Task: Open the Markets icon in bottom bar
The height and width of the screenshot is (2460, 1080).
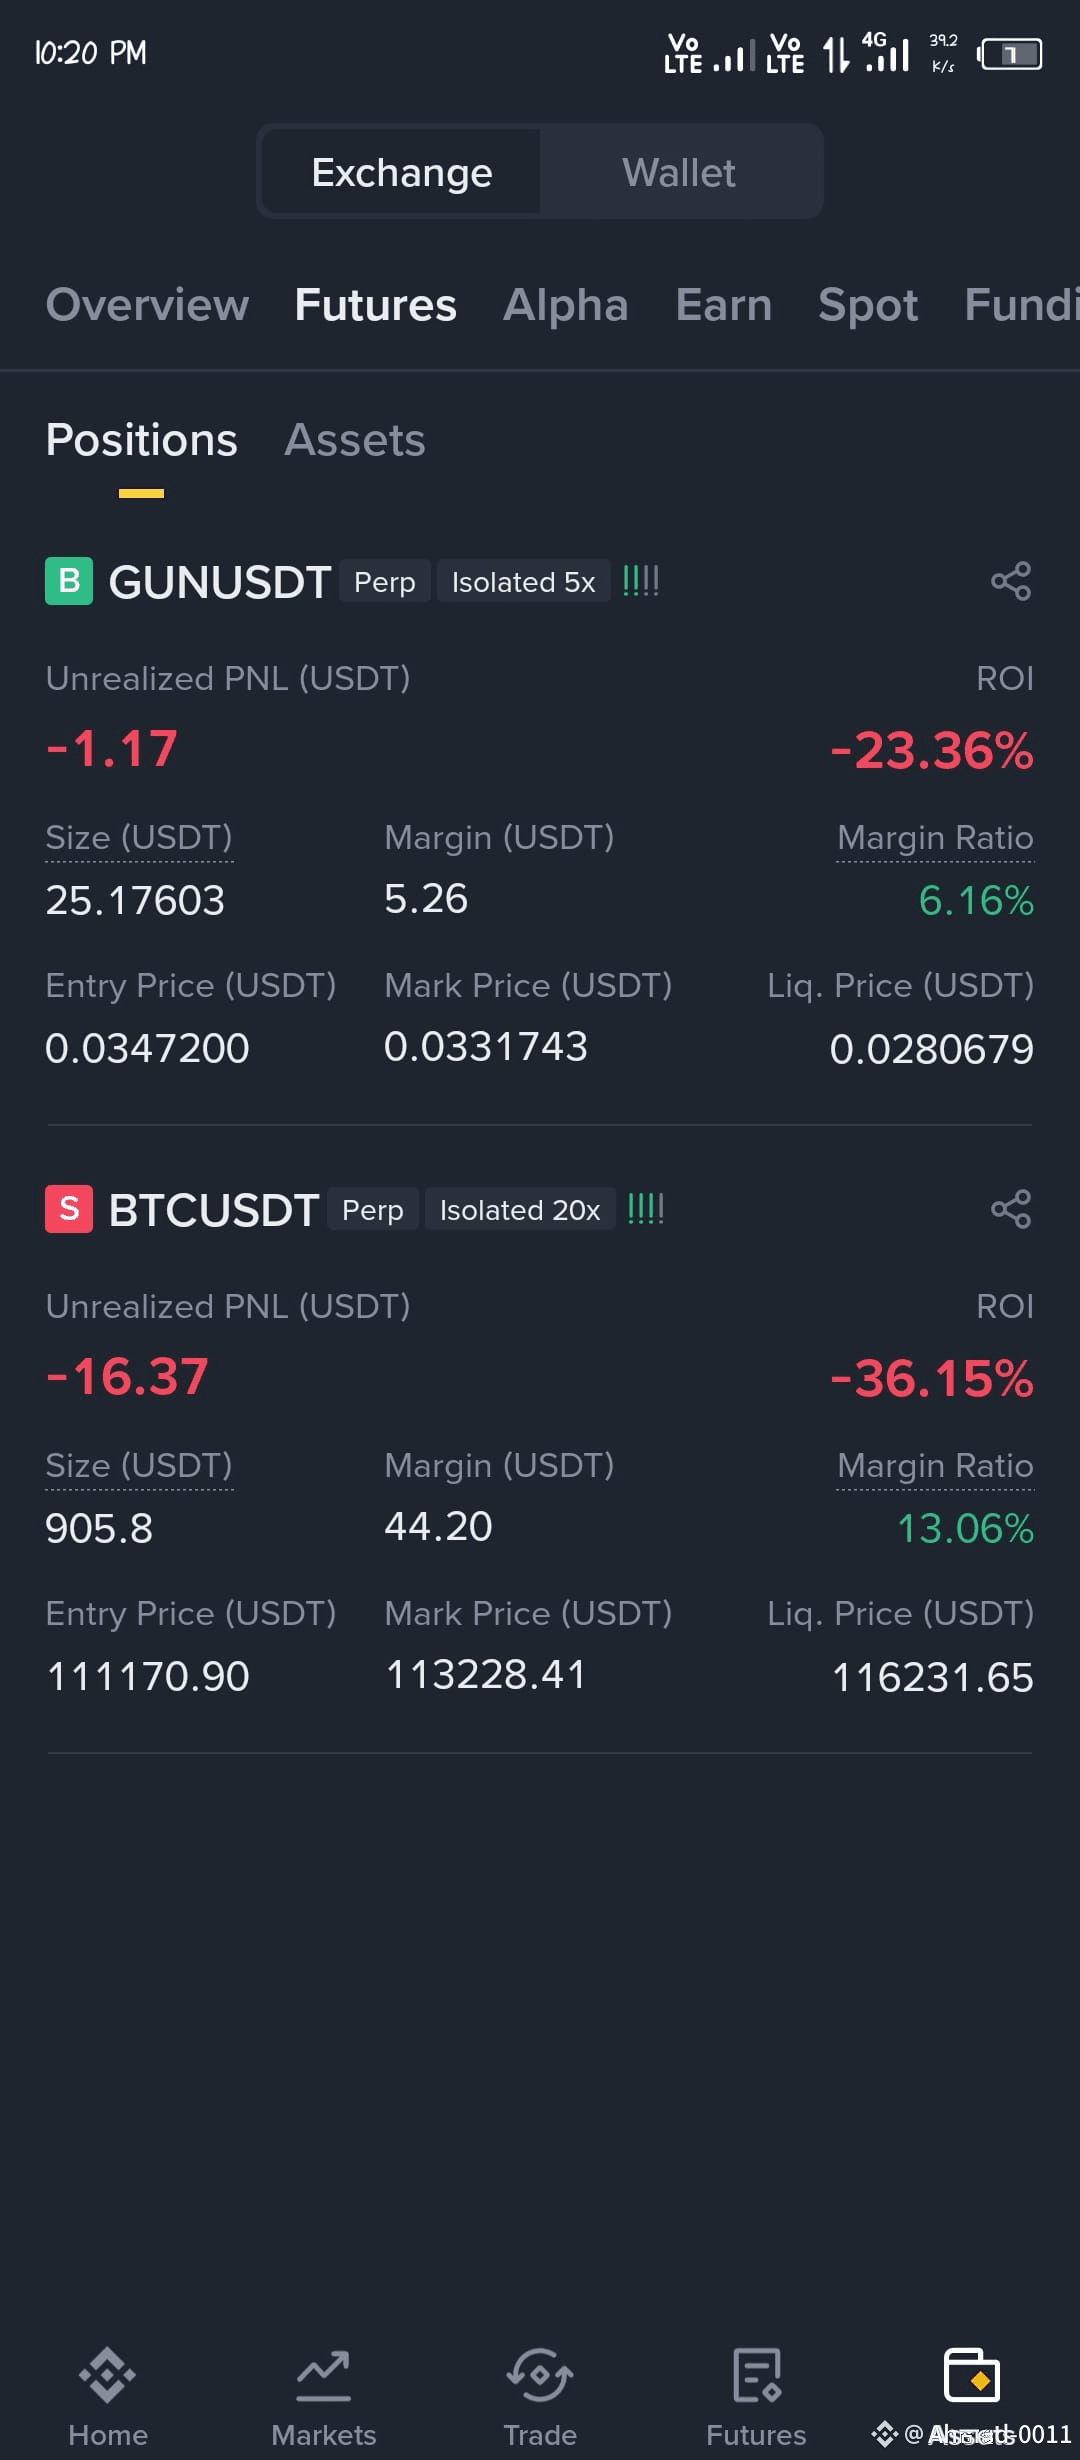Action: pyautogui.click(x=323, y=2375)
